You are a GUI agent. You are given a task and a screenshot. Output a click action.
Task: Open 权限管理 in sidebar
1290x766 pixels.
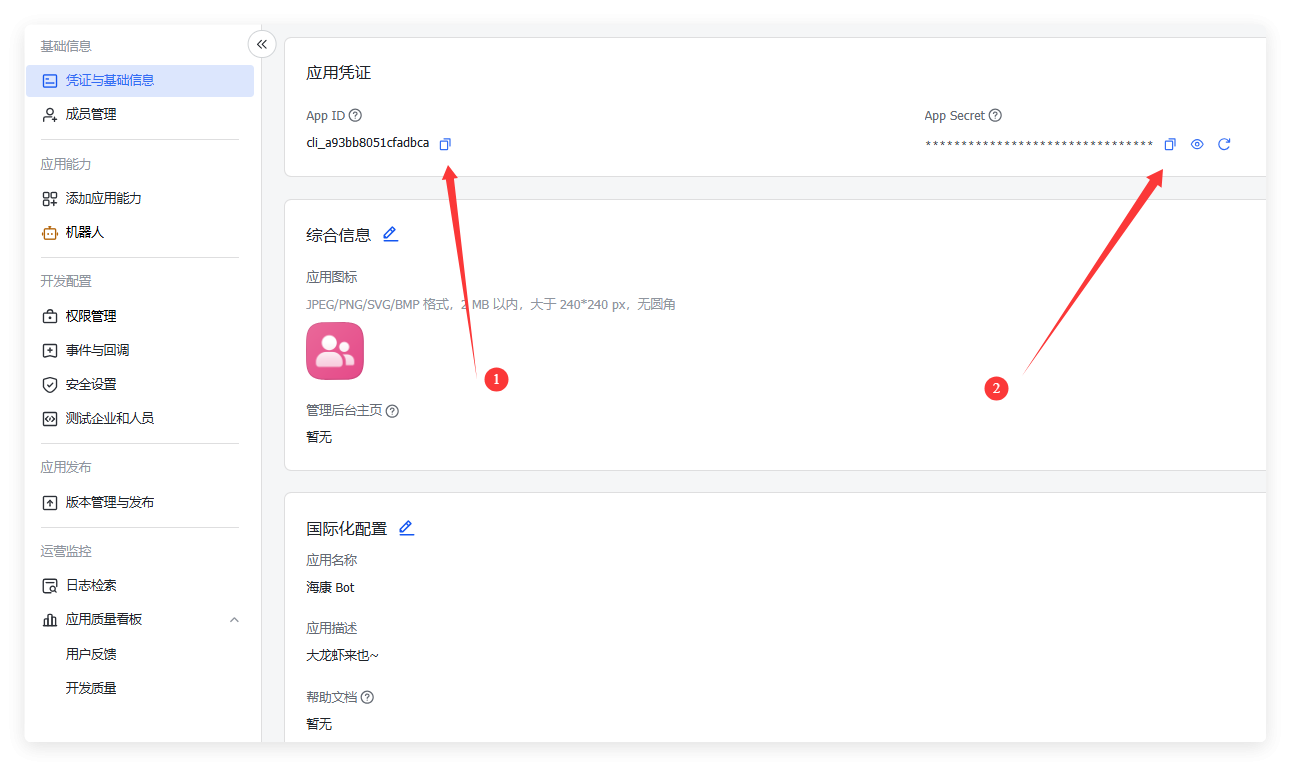(91, 317)
